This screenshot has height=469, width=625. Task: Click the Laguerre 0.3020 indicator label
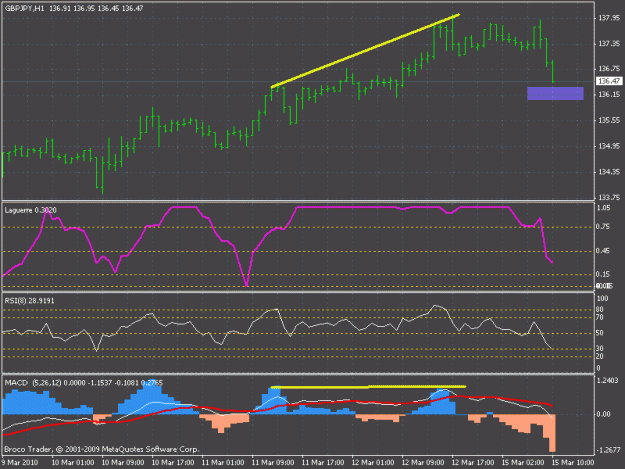[x=30, y=210]
